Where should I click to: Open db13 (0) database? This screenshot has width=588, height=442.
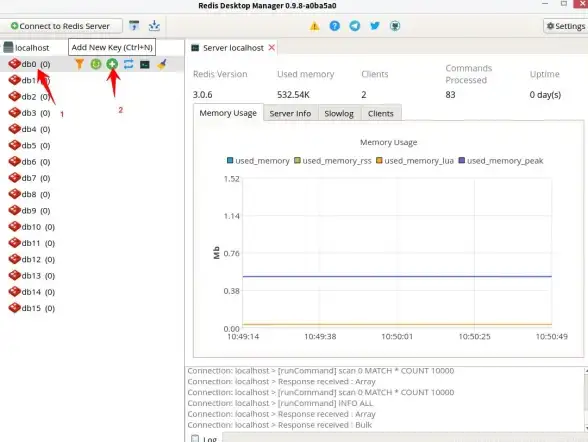pos(38,276)
